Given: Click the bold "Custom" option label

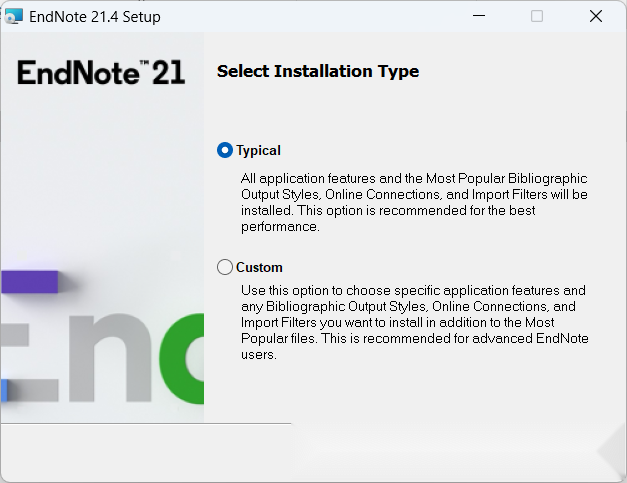Looking at the screenshot, I should pyautogui.click(x=259, y=268).
